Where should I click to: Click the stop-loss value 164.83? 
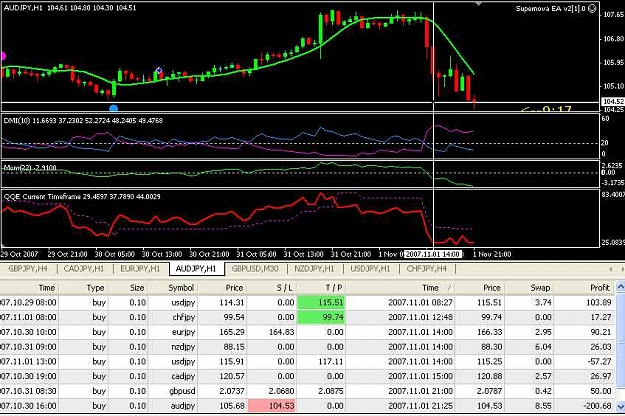pyautogui.click(x=281, y=332)
